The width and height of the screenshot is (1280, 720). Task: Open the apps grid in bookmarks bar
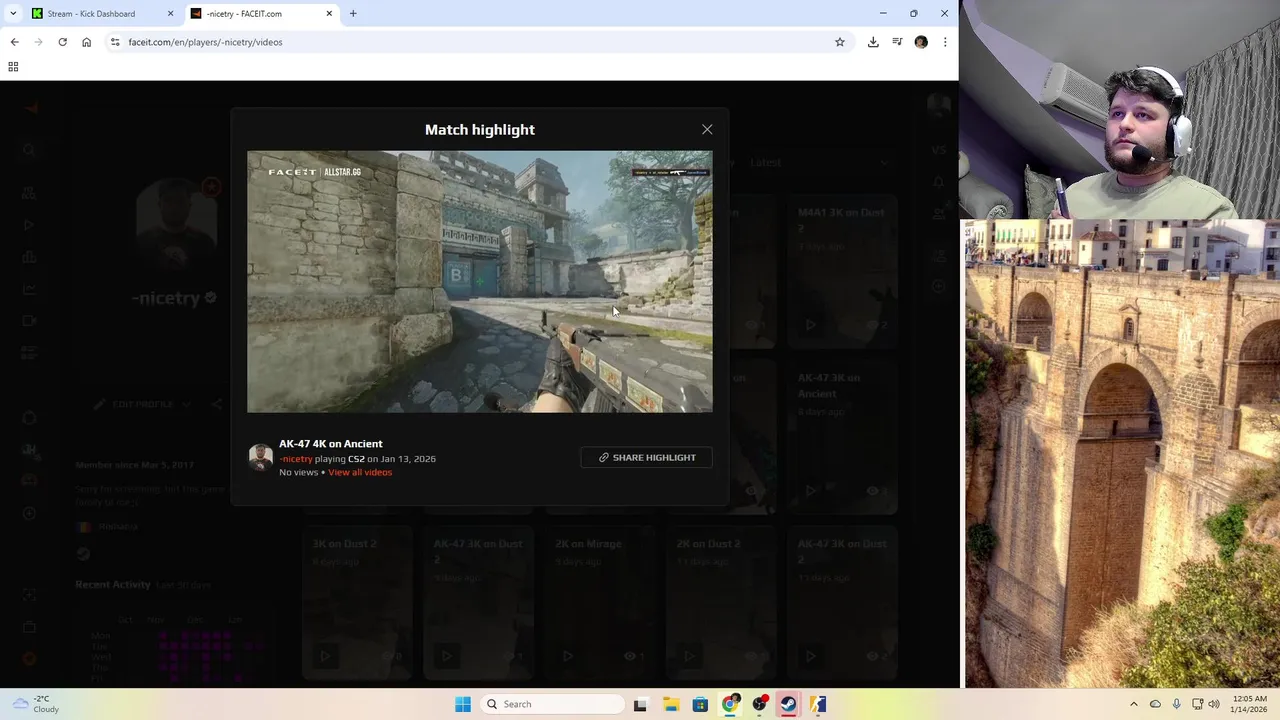click(x=13, y=67)
